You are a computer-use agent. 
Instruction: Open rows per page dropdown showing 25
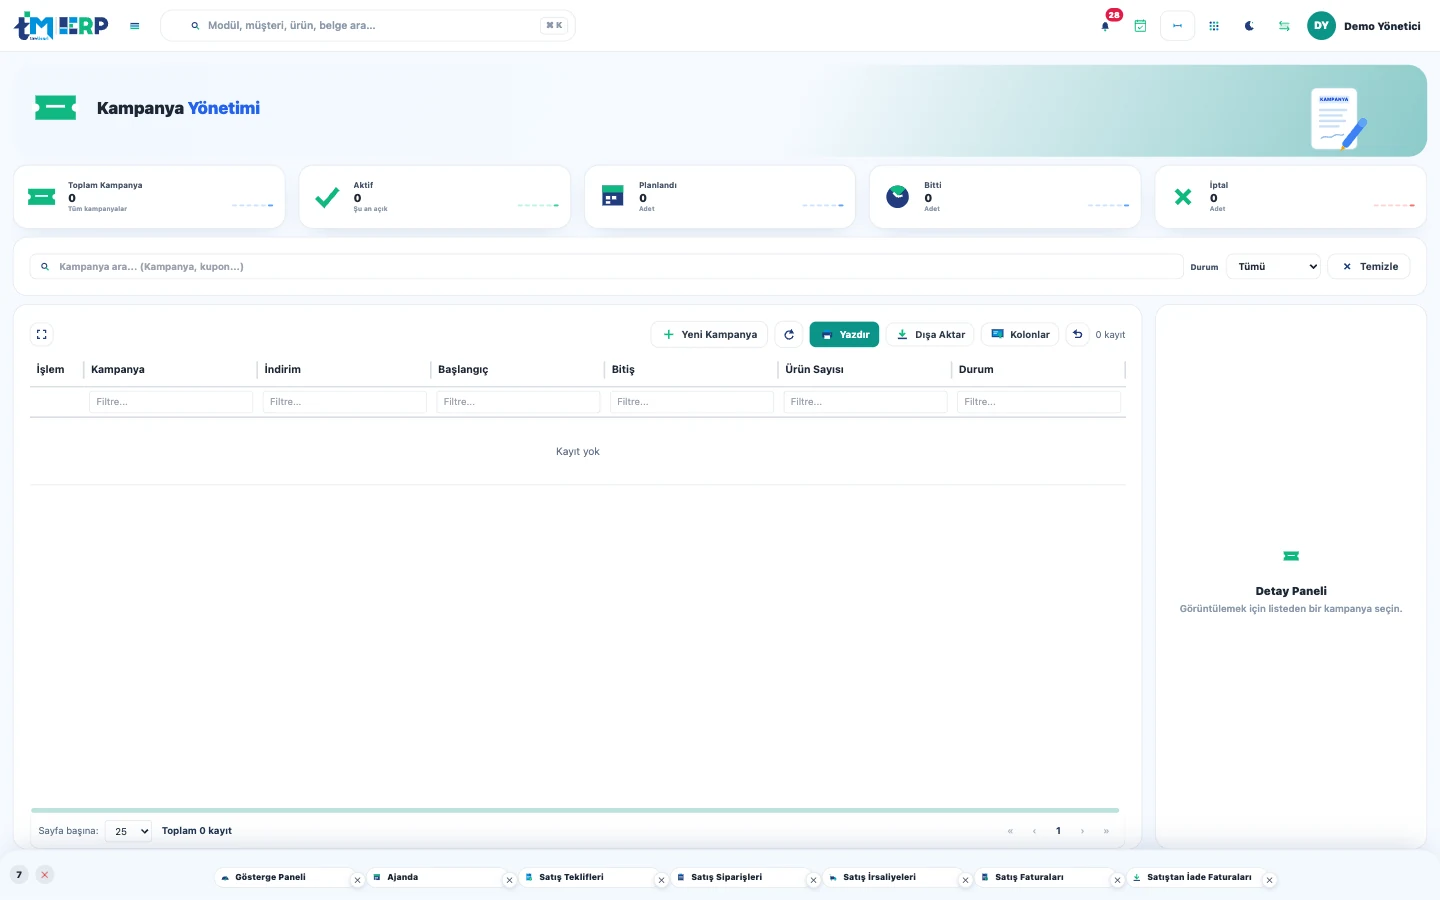click(128, 831)
